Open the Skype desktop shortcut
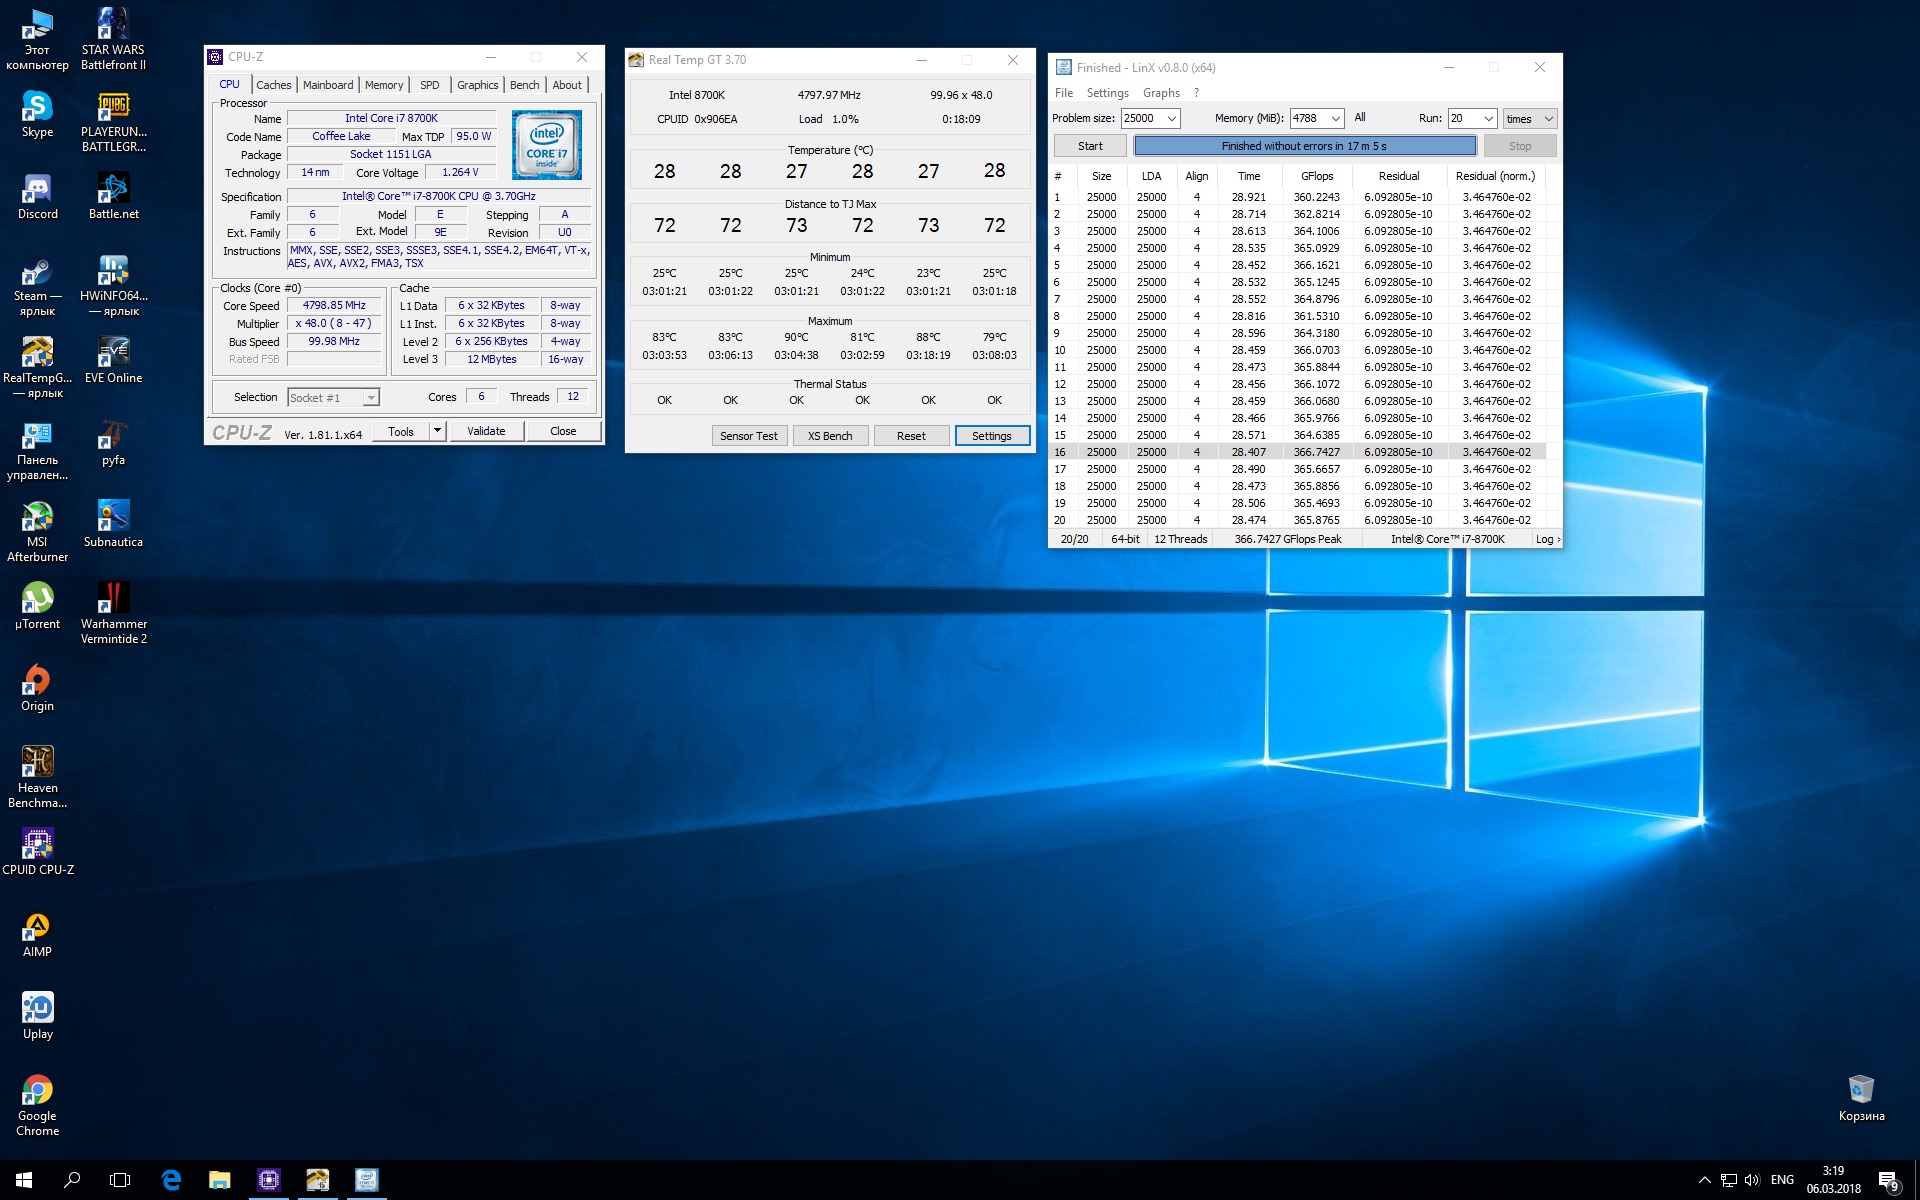This screenshot has width=1920, height=1200. click(x=37, y=107)
